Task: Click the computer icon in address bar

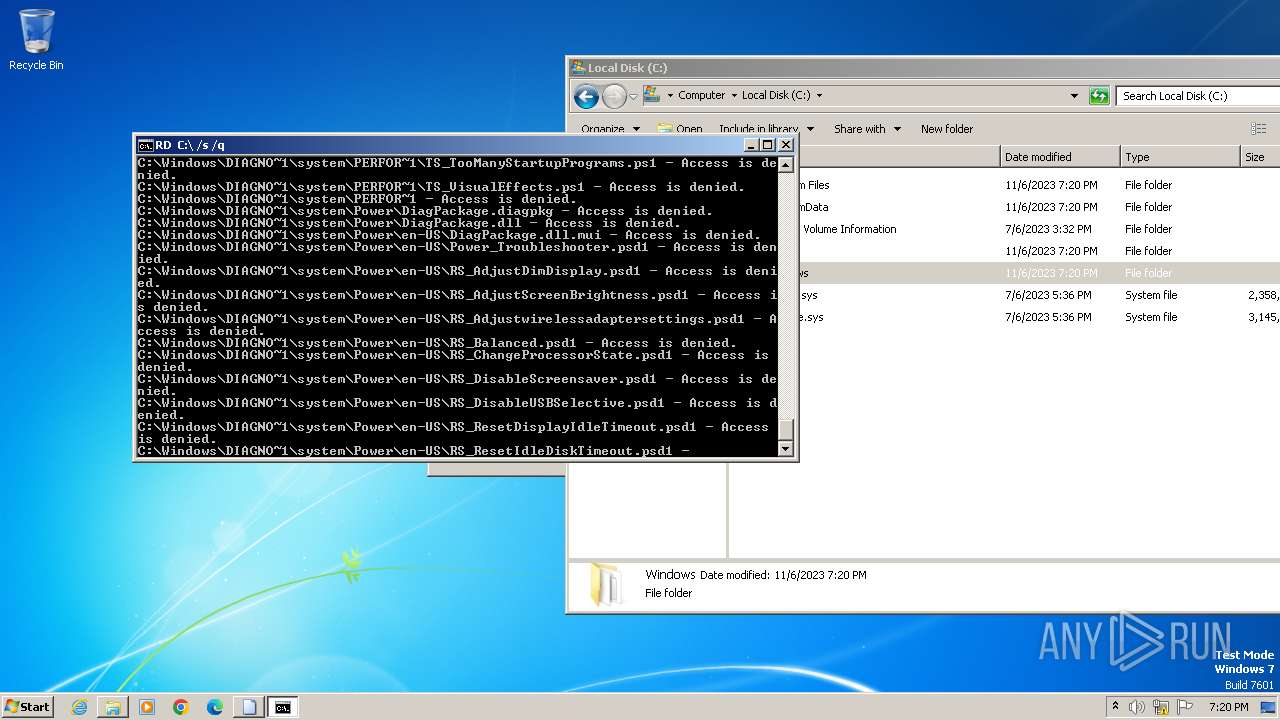Action: click(x=652, y=95)
